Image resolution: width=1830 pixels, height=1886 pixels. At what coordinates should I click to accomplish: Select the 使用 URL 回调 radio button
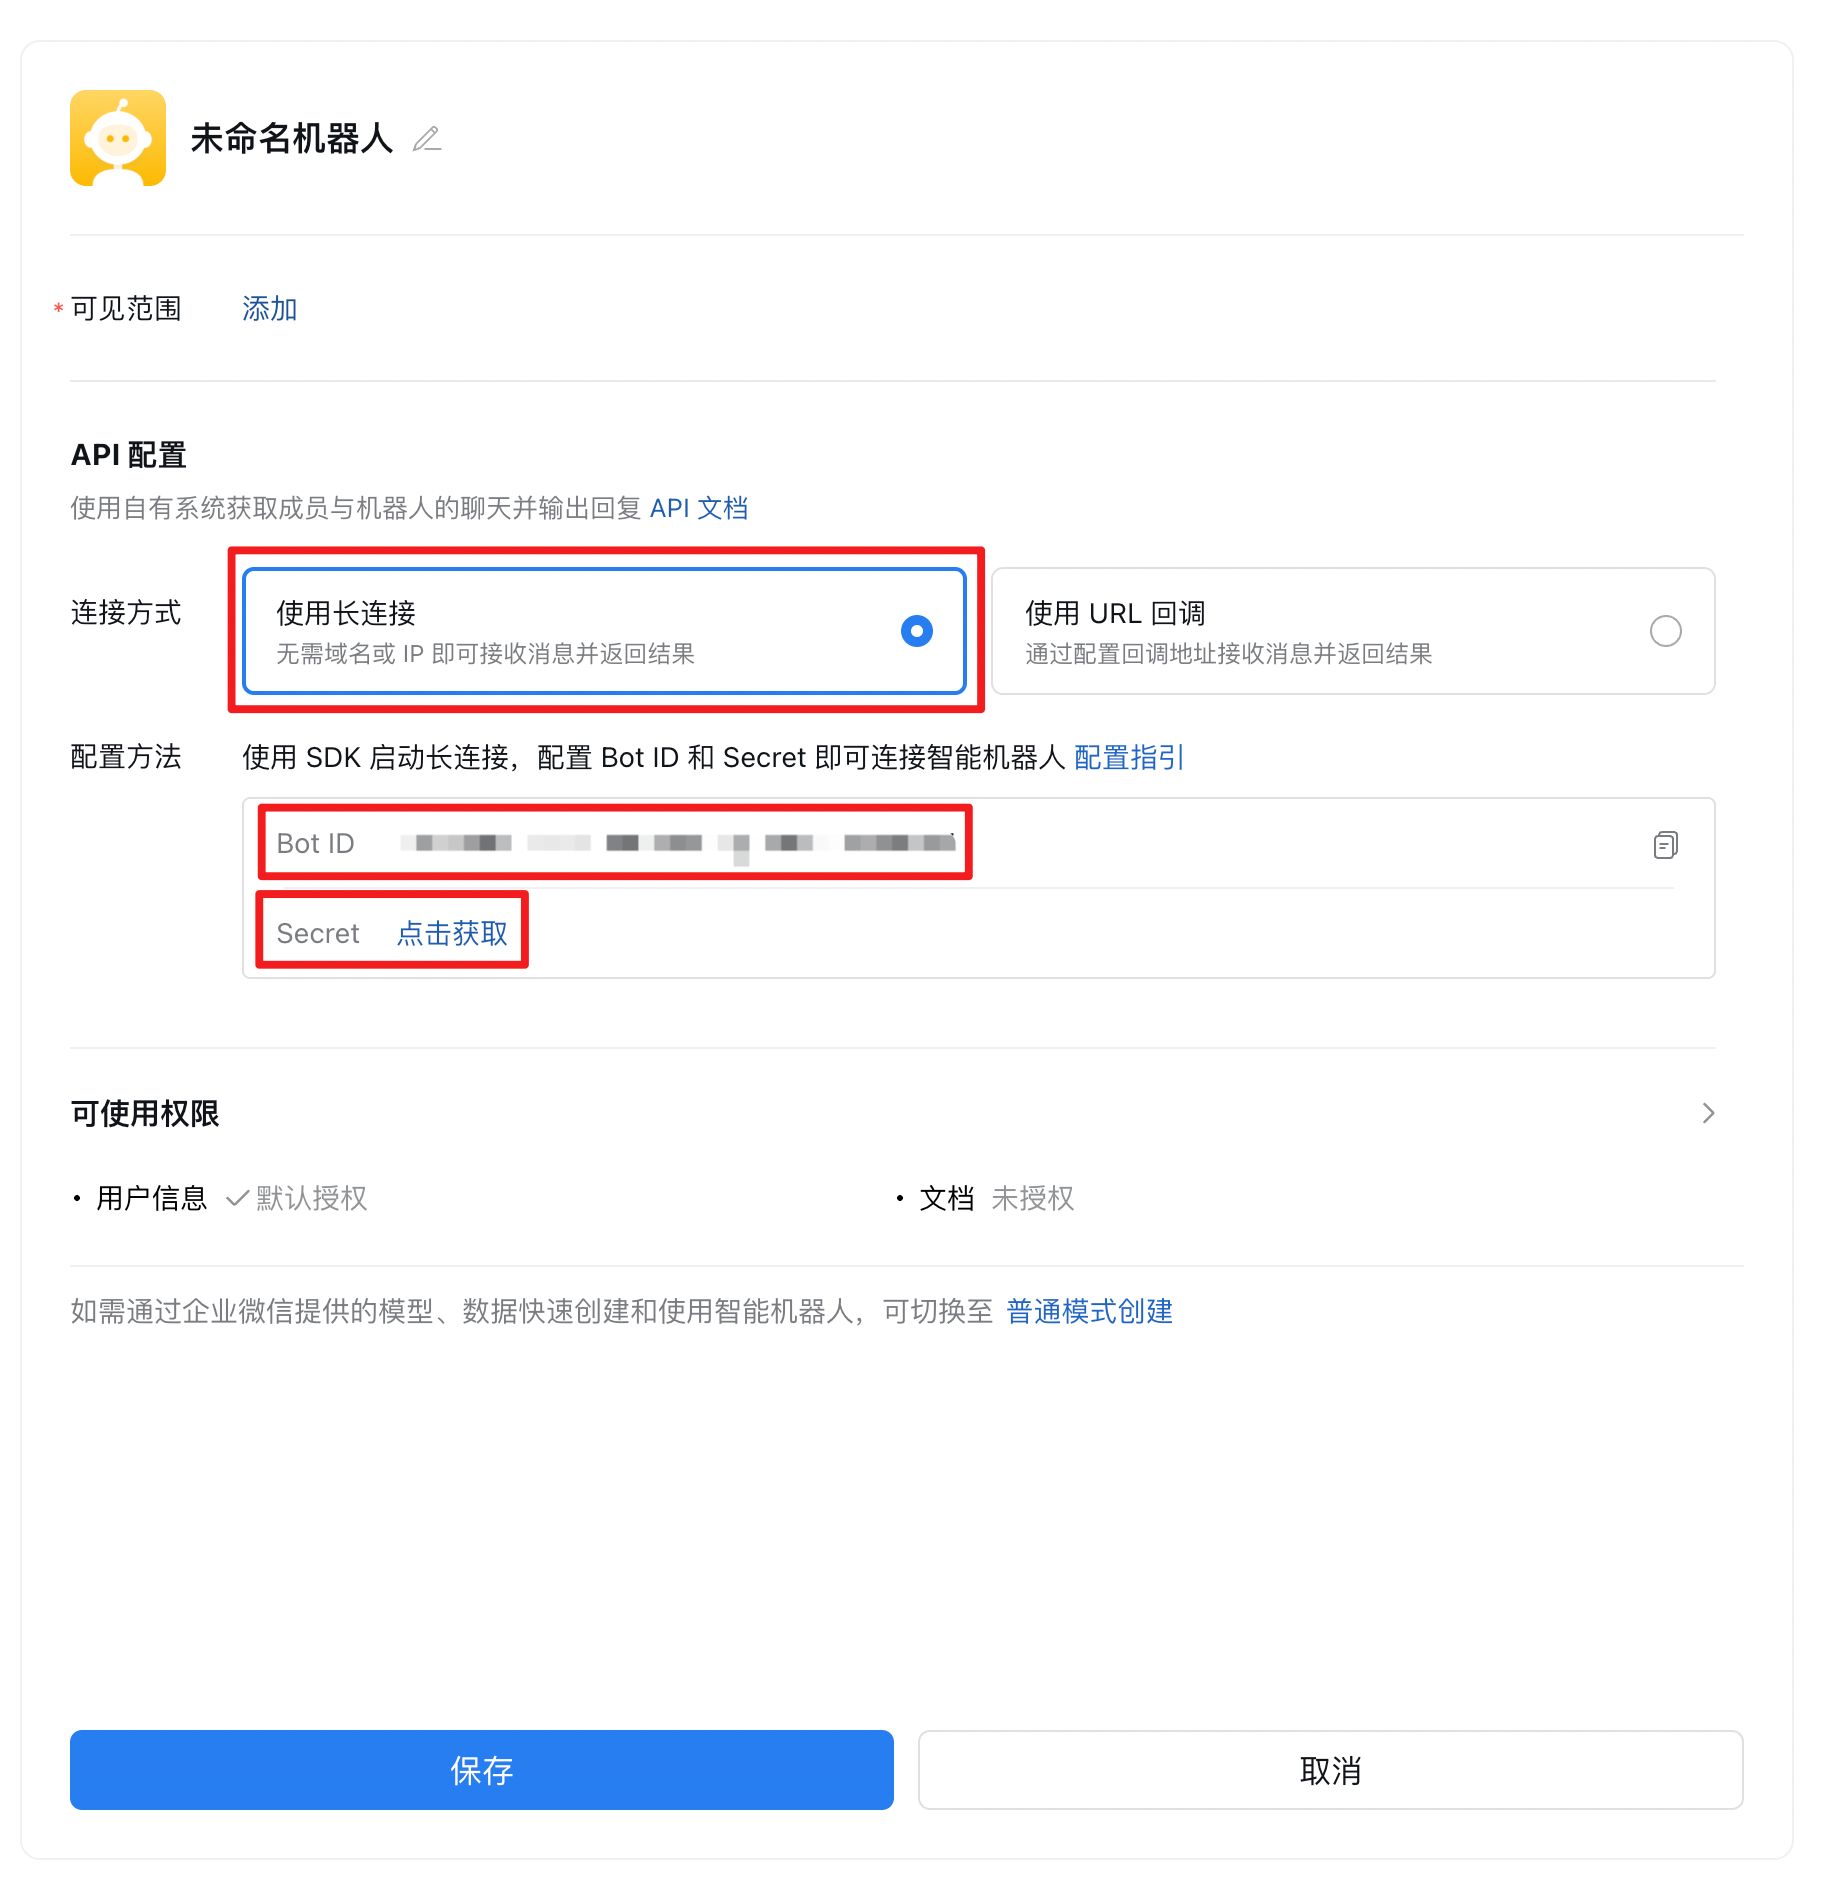[x=1665, y=631]
